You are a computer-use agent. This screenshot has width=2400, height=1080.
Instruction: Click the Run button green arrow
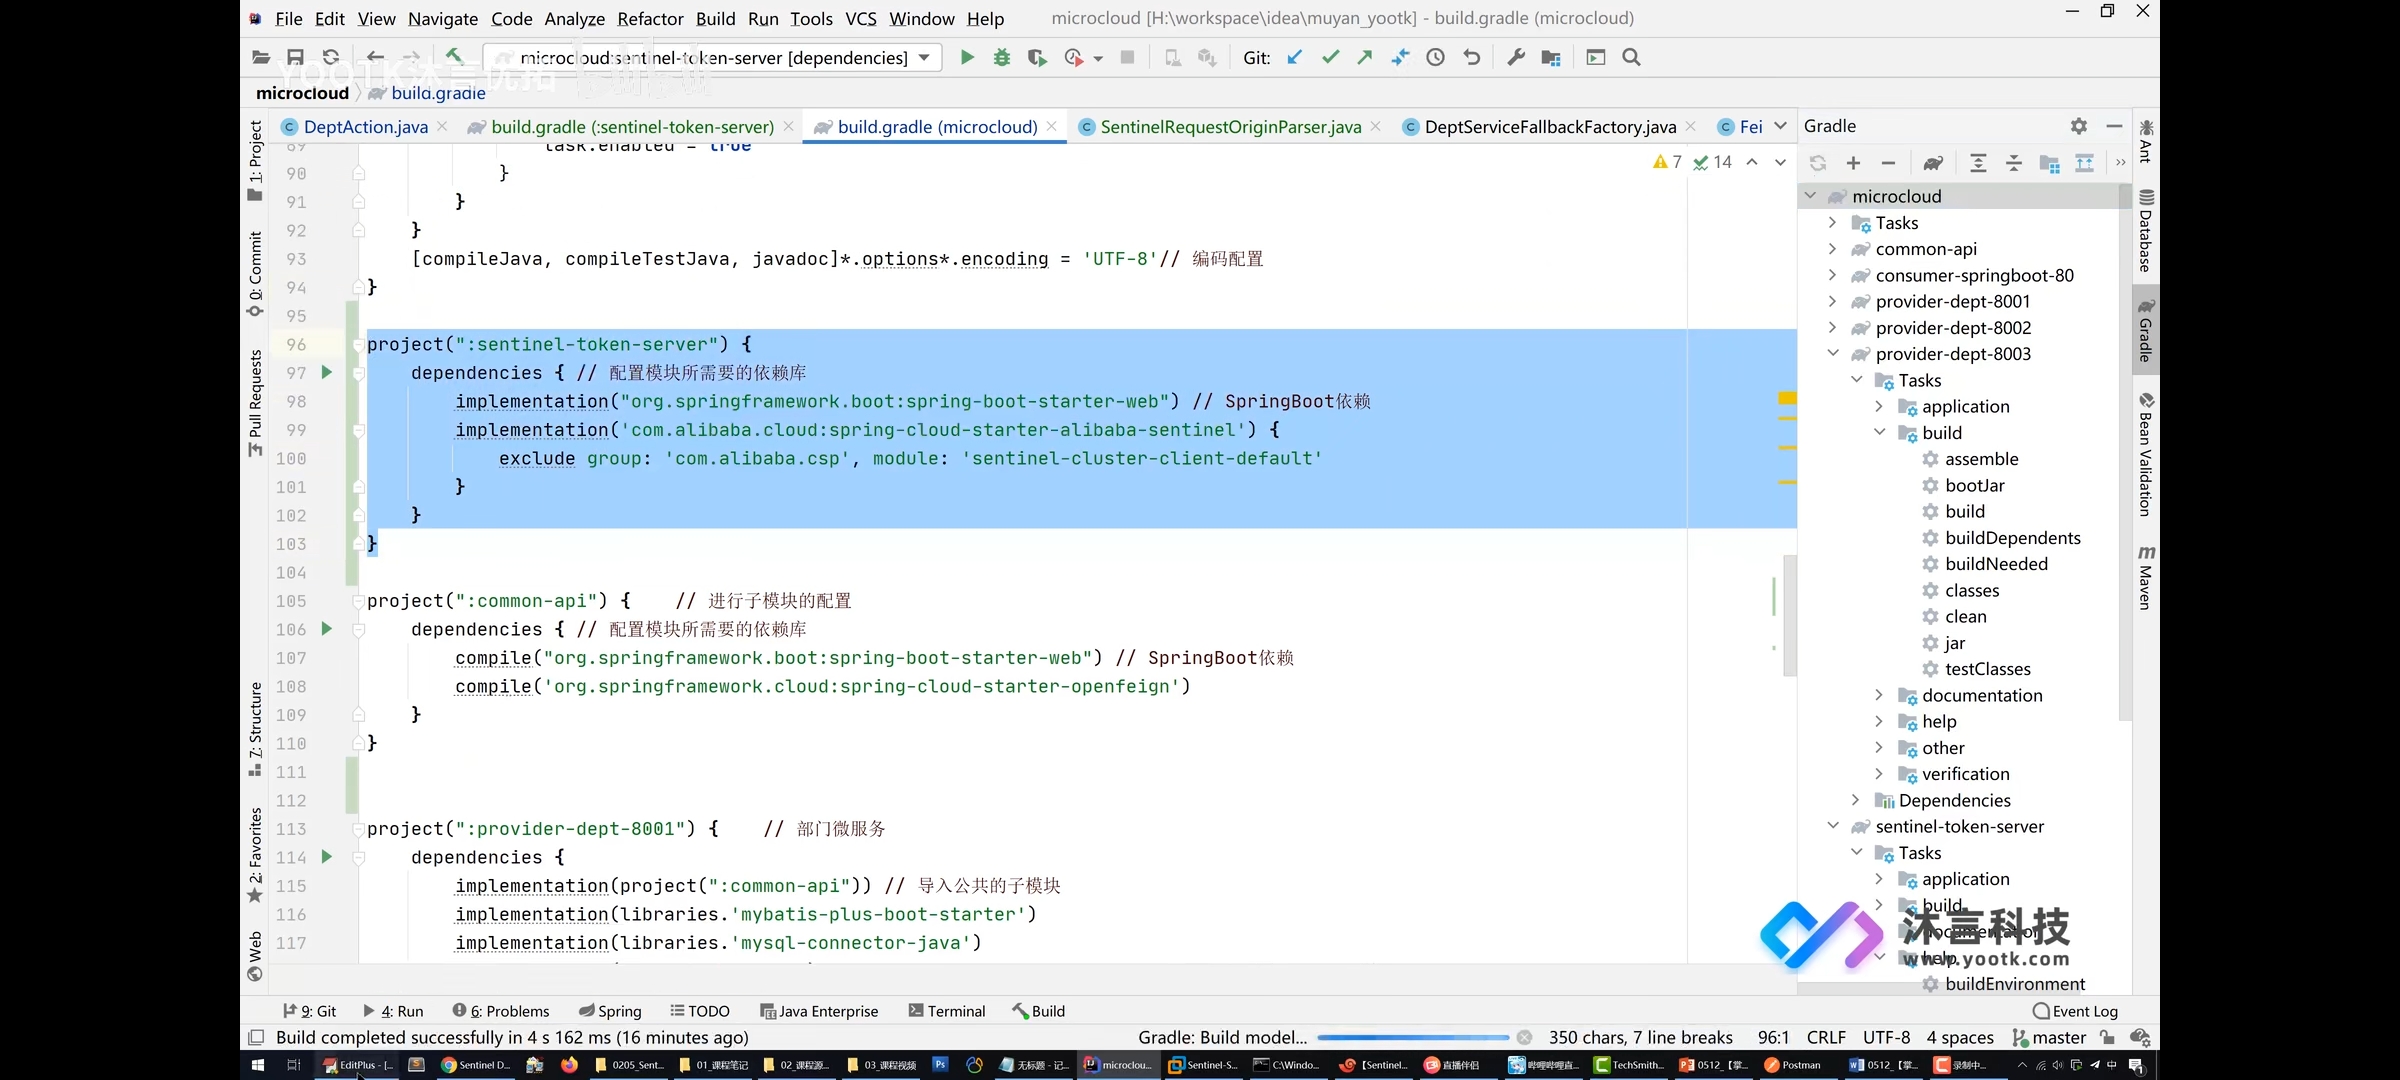click(966, 57)
